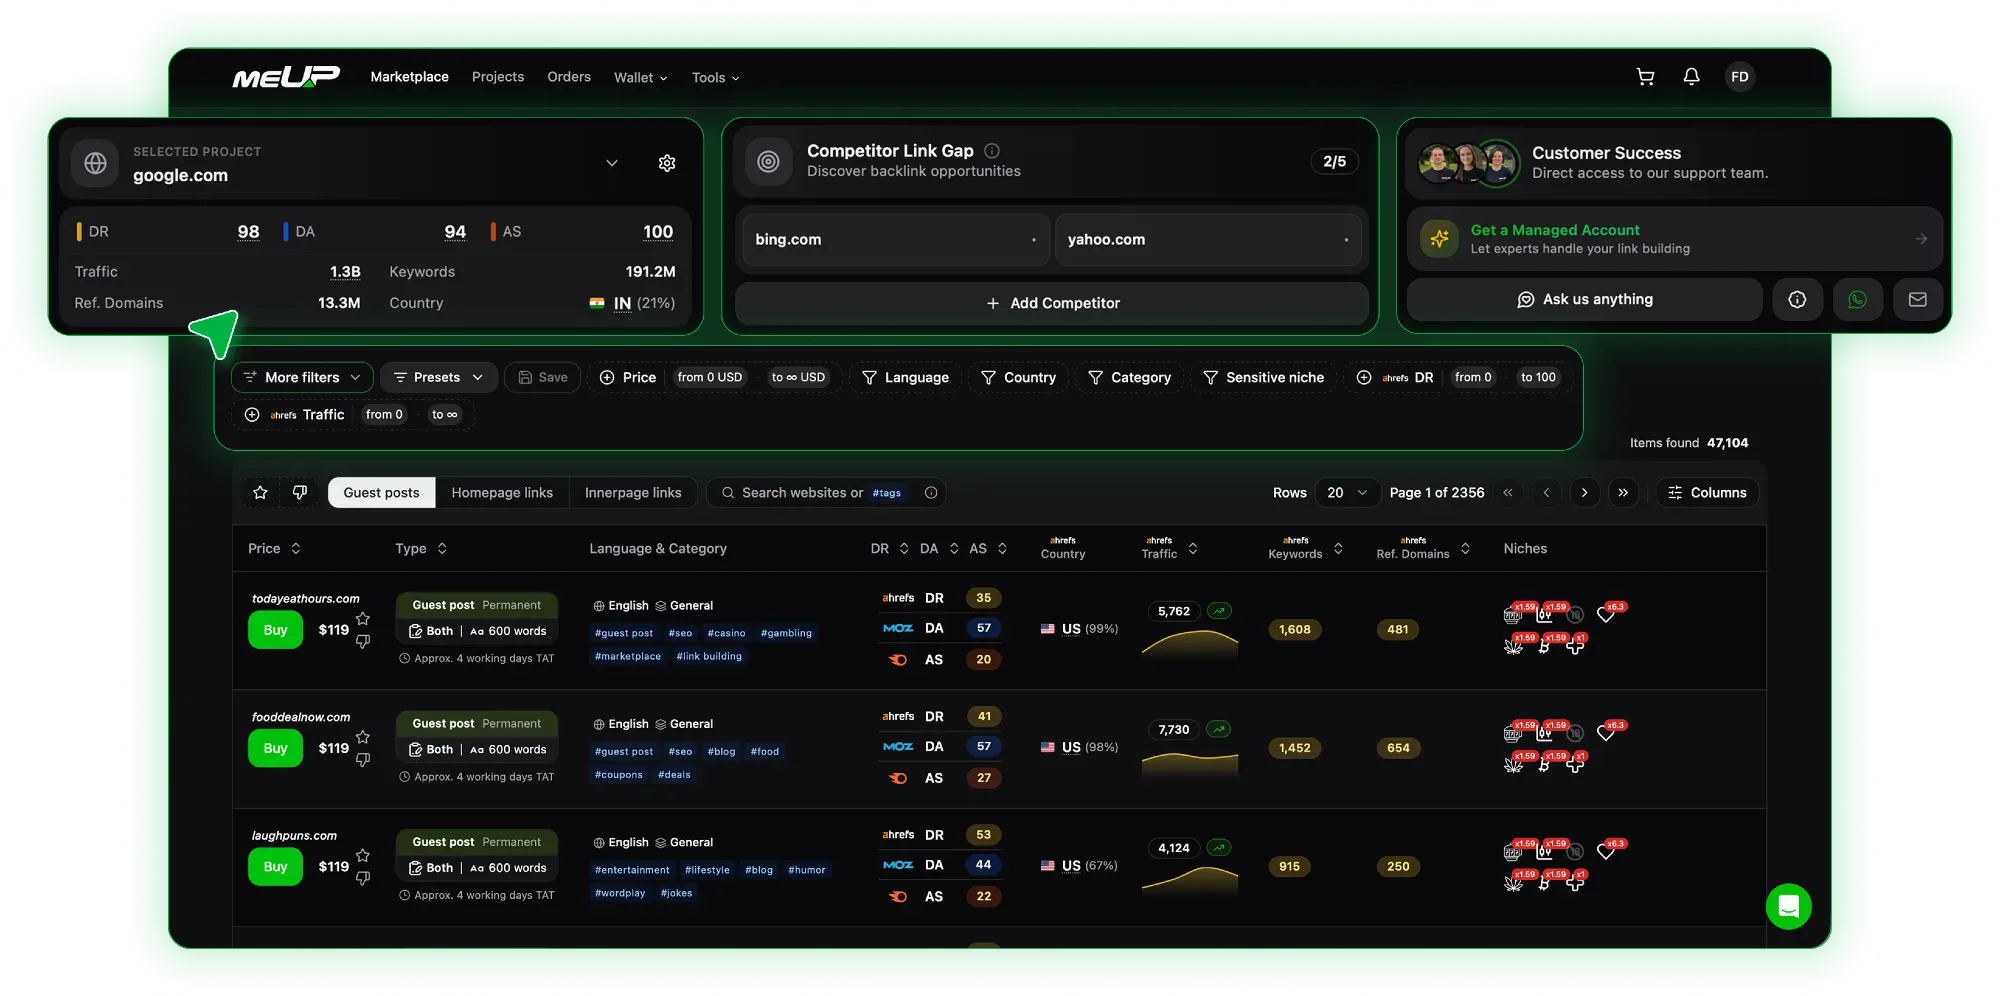Favorite laughpuns.com with the star
2000x996 pixels.
tap(363, 855)
